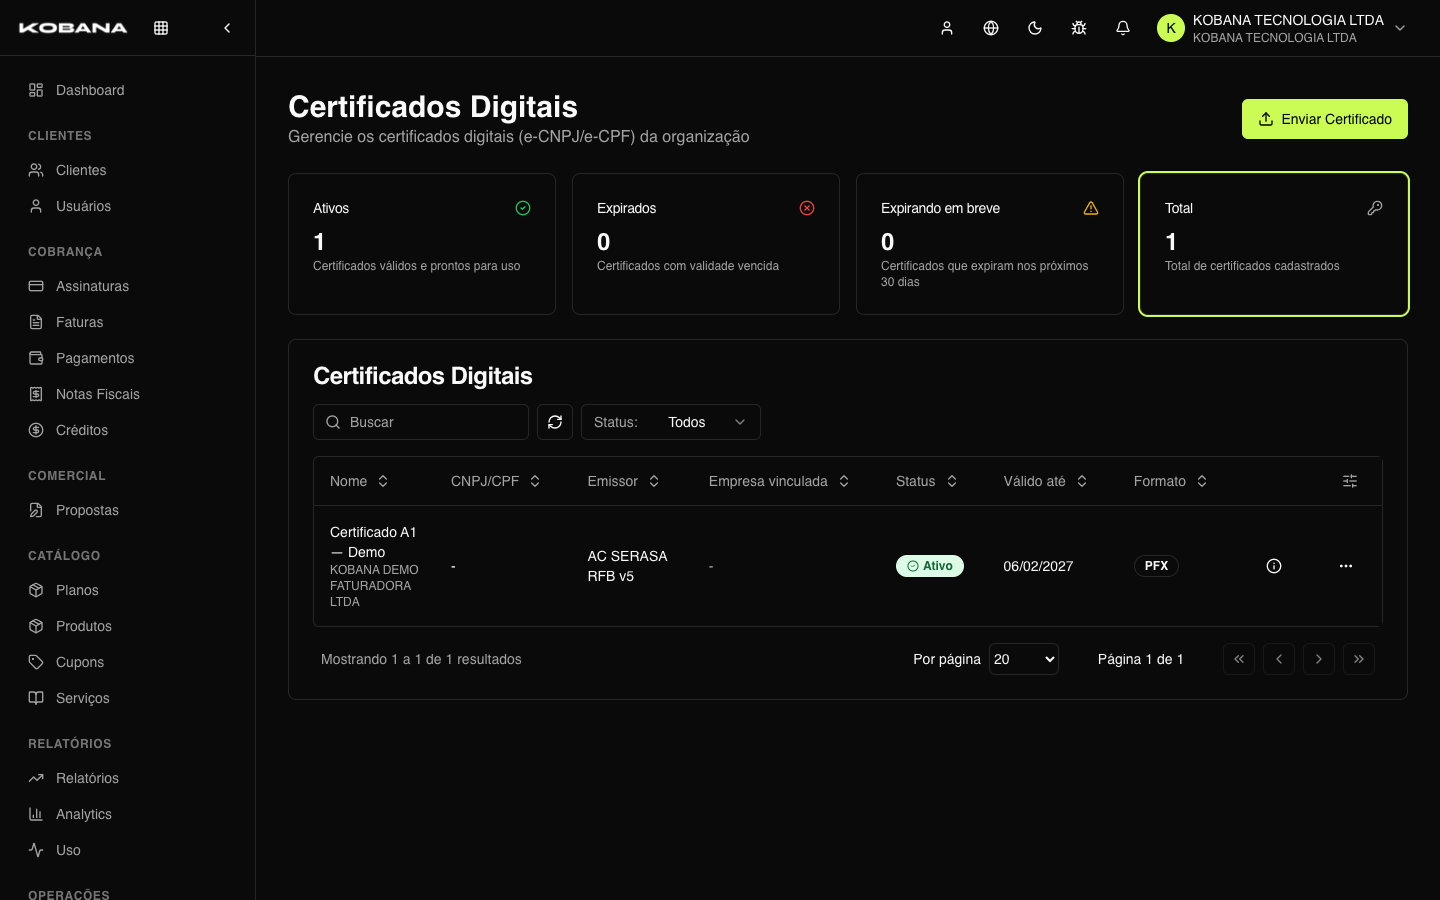The height and width of the screenshot is (900, 1440).
Task: Open the apps grid icon beside the Kobana logo
Action: pyautogui.click(x=161, y=28)
